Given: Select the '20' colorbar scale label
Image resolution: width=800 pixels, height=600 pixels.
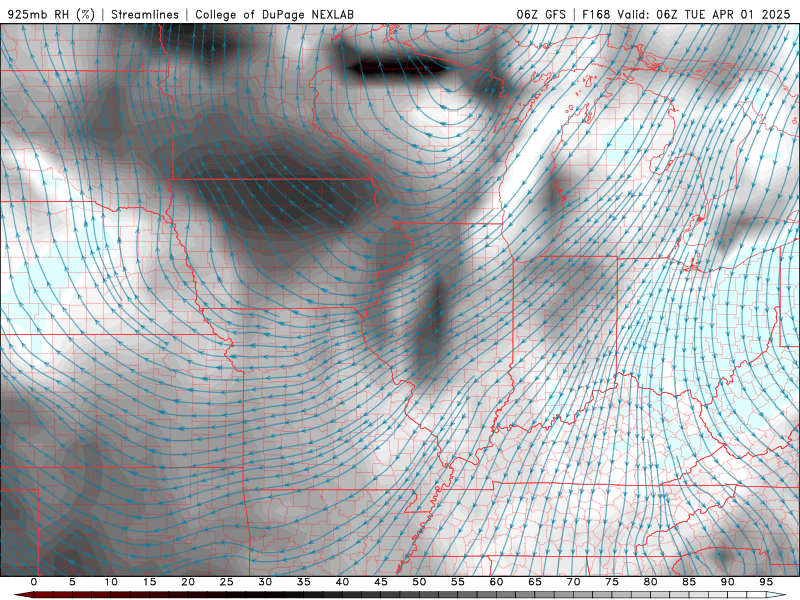Looking at the screenshot, I should [x=188, y=582].
